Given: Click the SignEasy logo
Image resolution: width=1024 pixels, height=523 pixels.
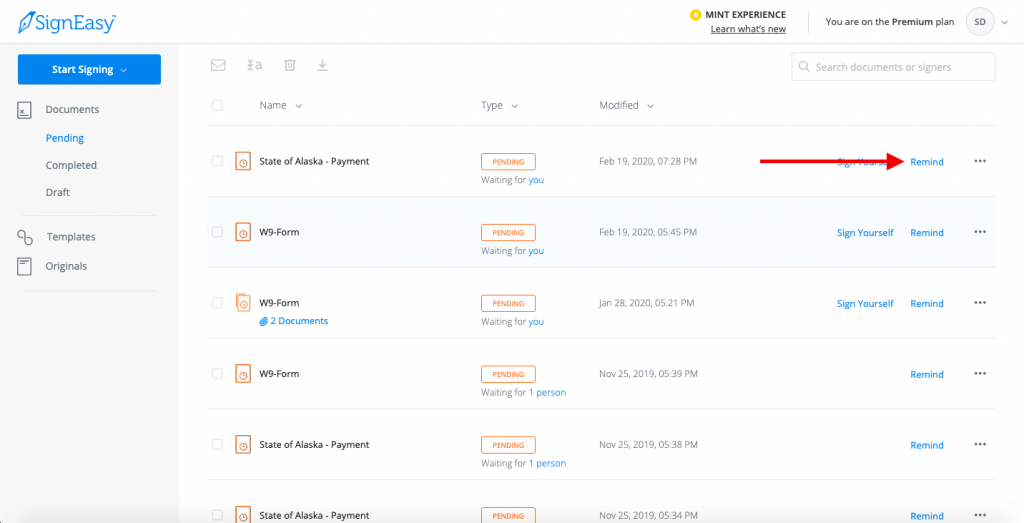Looking at the screenshot, I should pyautogui.click(x=67, y=22).
